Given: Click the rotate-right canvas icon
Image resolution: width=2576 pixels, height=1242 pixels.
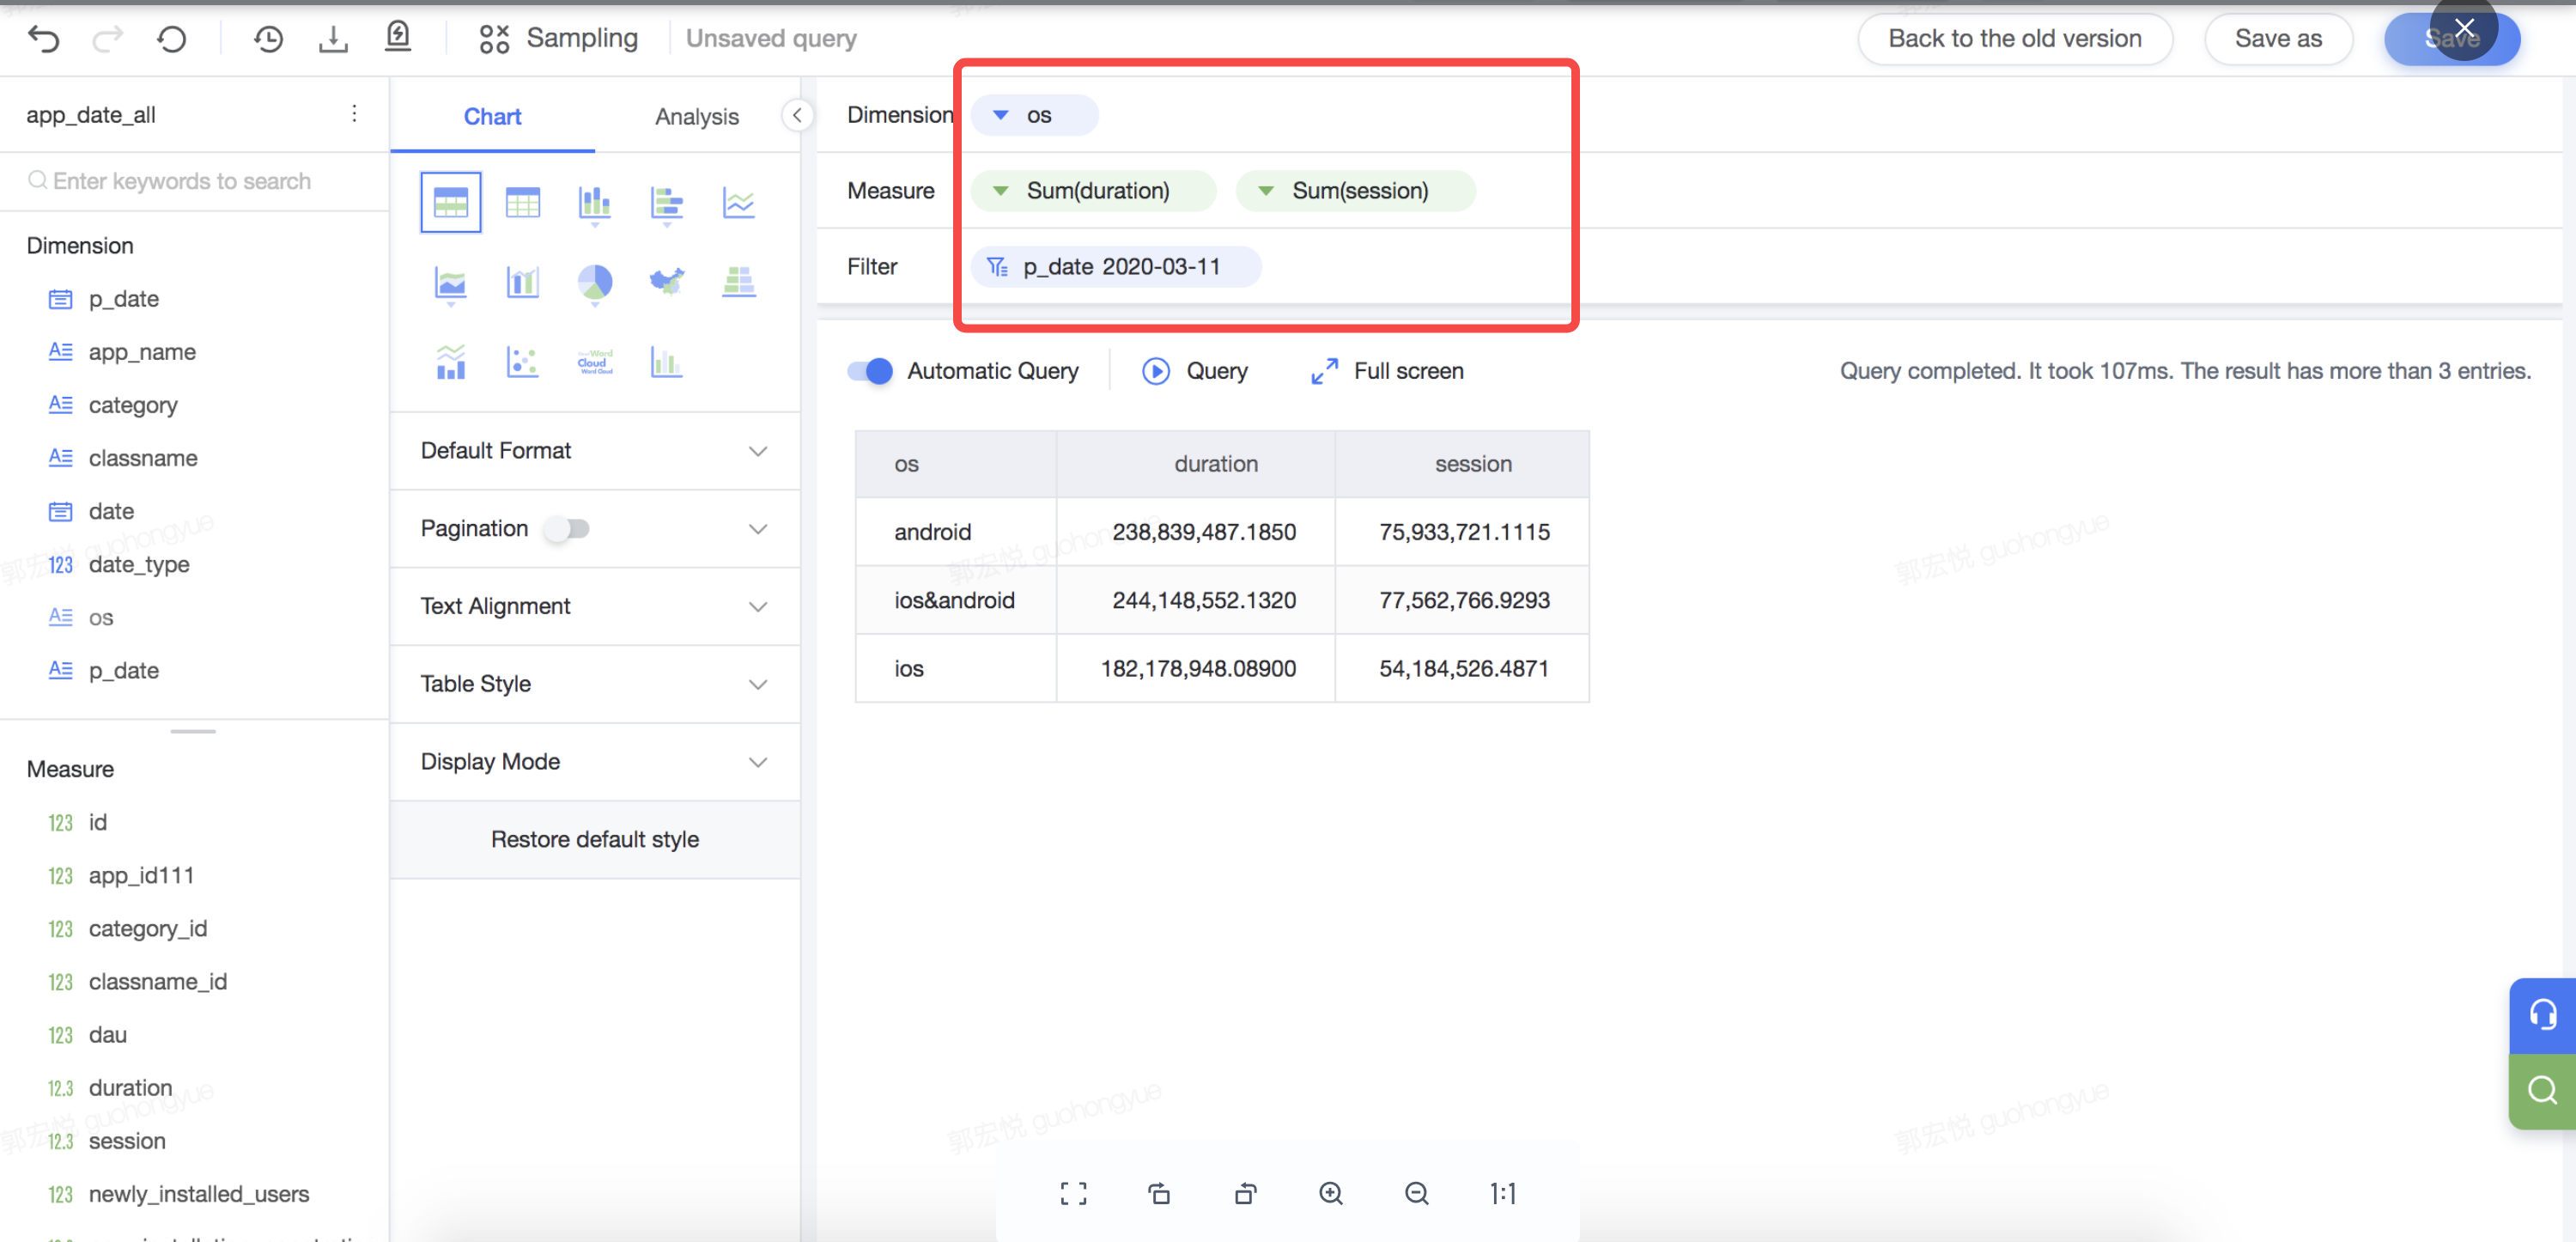Looking at the screenshot, I should click(x=1245, y=1193).
